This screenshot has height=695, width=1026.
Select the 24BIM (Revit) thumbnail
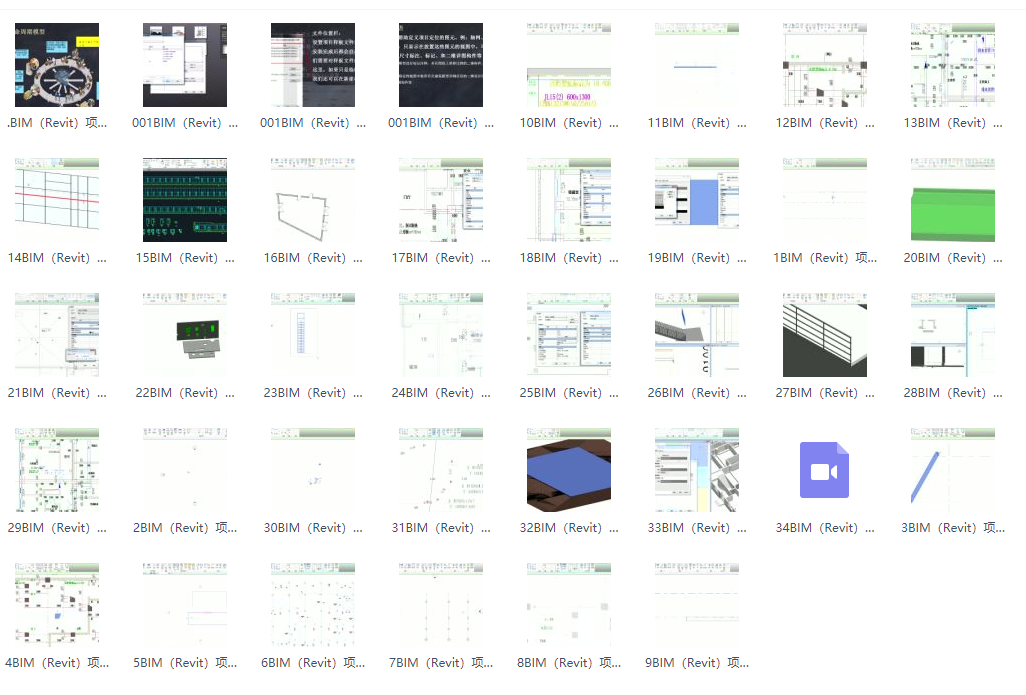441,334
